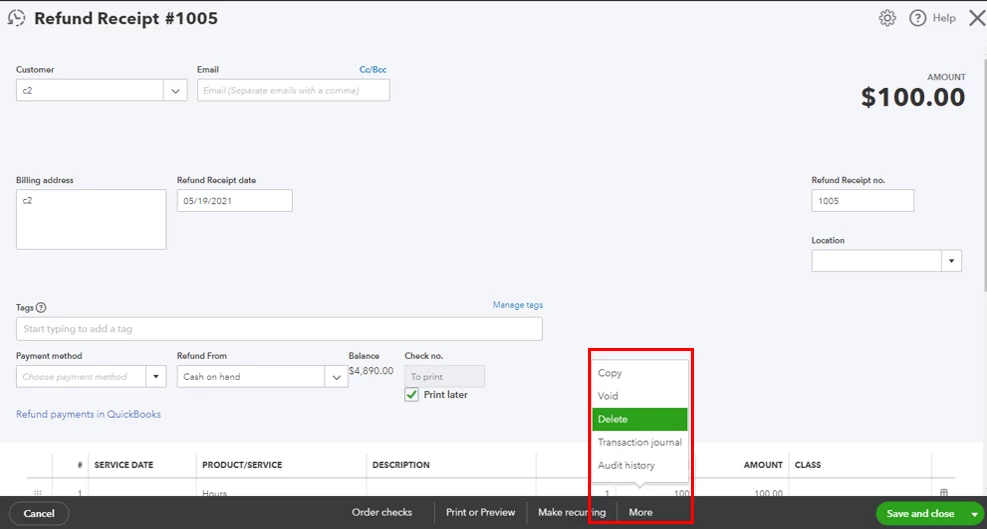Close the Refund Receipt window
987x529 pixels.
point(975,18)
